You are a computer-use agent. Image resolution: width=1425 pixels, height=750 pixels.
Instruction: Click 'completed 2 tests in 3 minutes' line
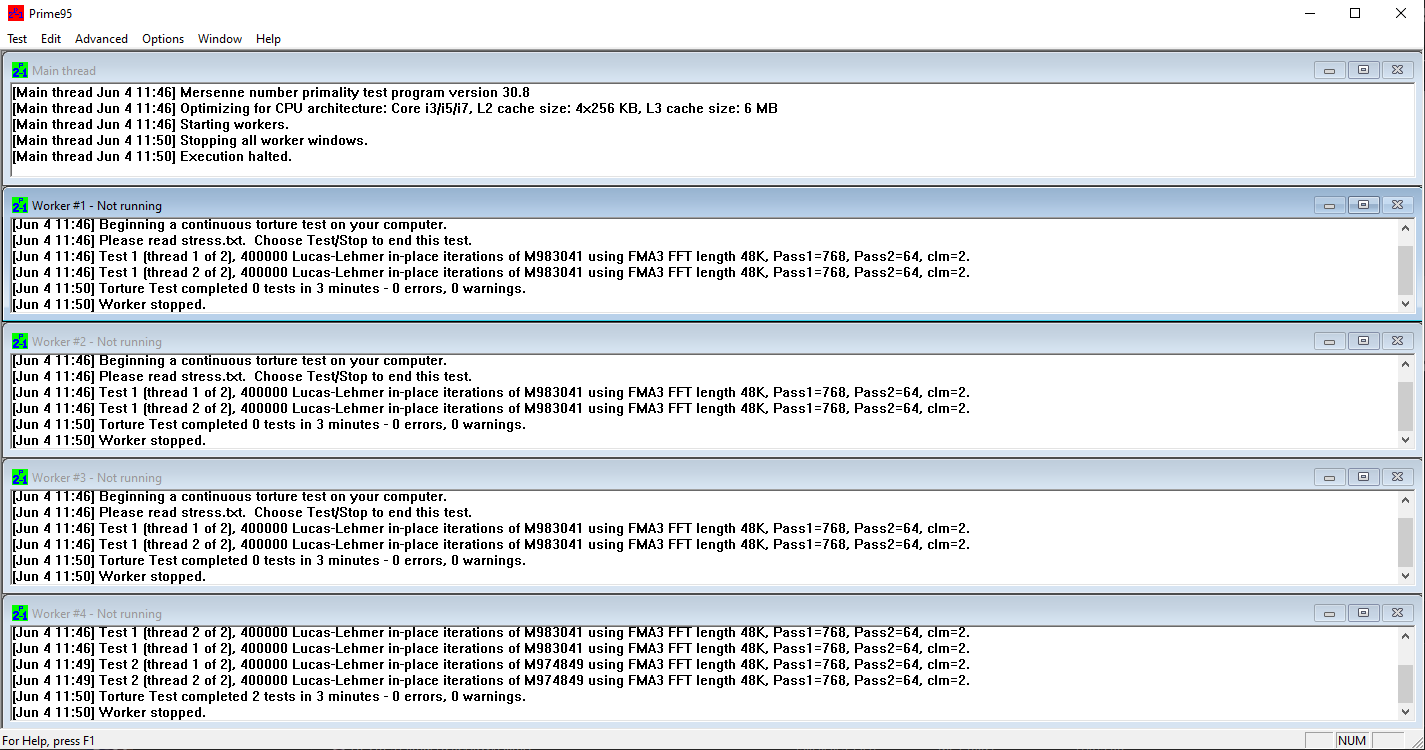coord(269,696)
